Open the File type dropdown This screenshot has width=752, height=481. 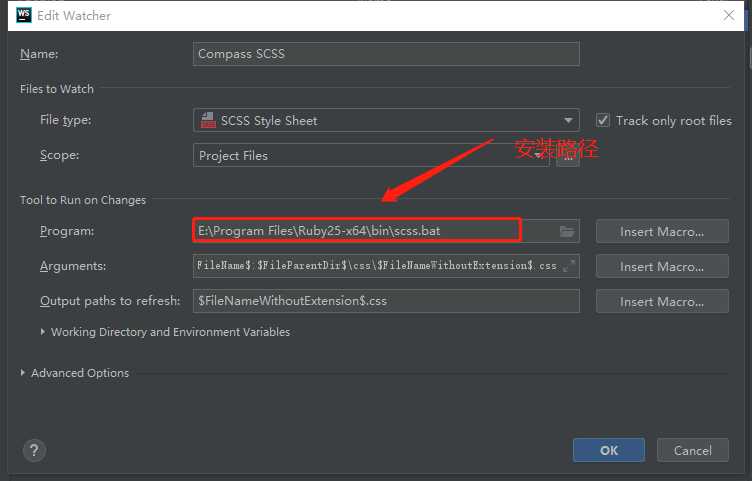386,120
